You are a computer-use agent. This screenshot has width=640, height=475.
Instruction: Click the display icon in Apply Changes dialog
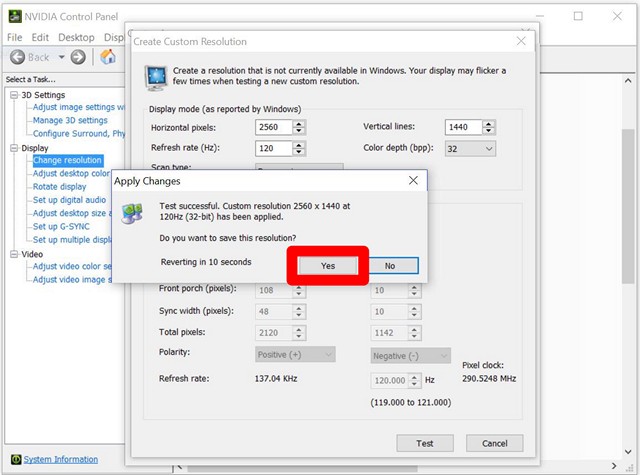click(x=132, y=213)
